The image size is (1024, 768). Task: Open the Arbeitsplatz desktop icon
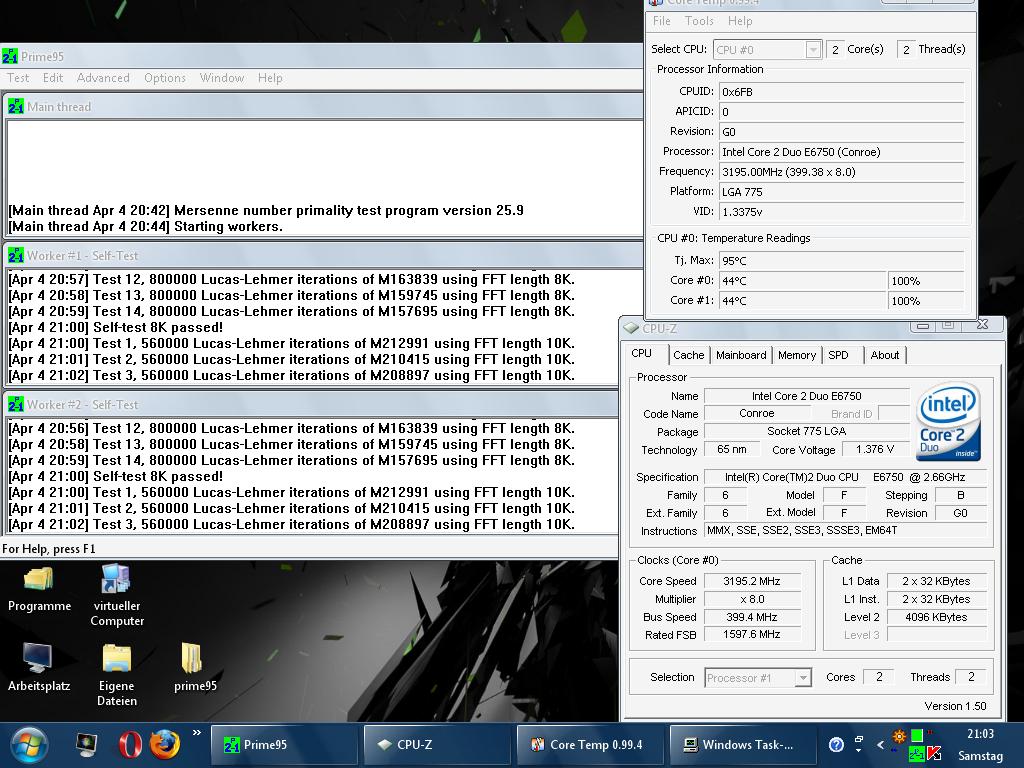pos(39,667)
